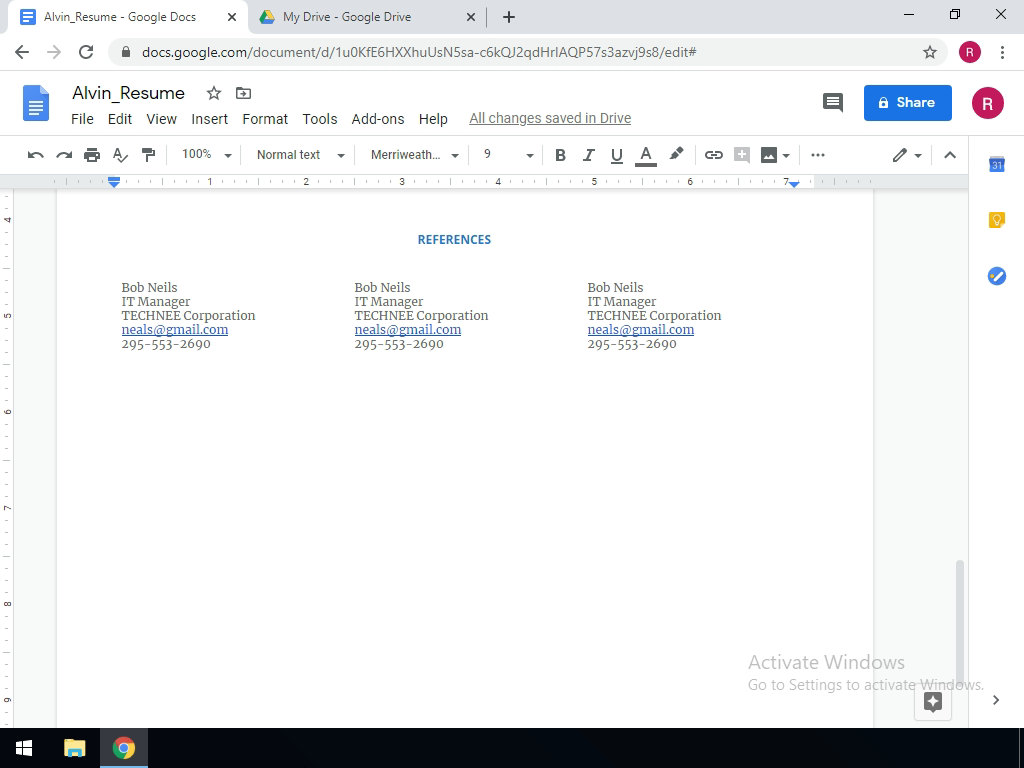Switch to My Drive browser tab
Image resolution: width=1024 pixels, height=768 pixels.
[366, 17]
